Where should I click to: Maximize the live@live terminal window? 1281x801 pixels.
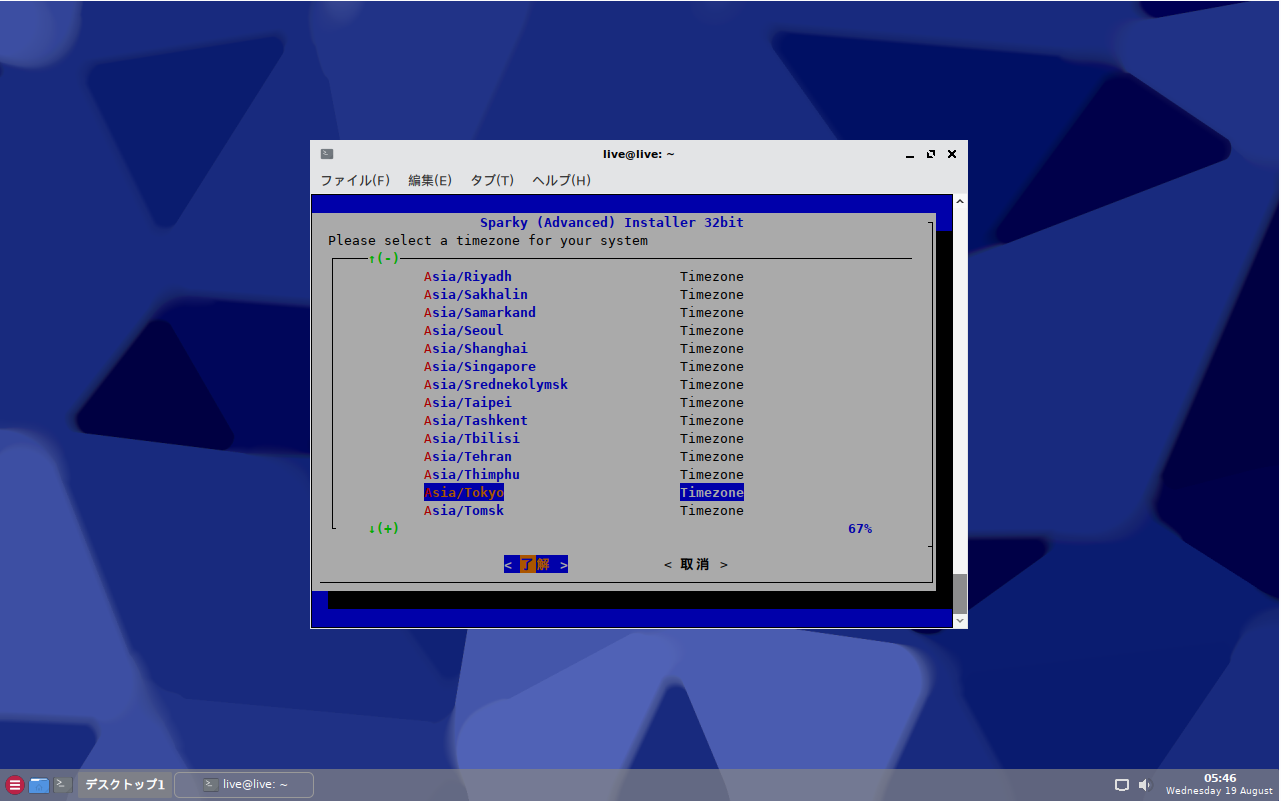coord(931,154)
